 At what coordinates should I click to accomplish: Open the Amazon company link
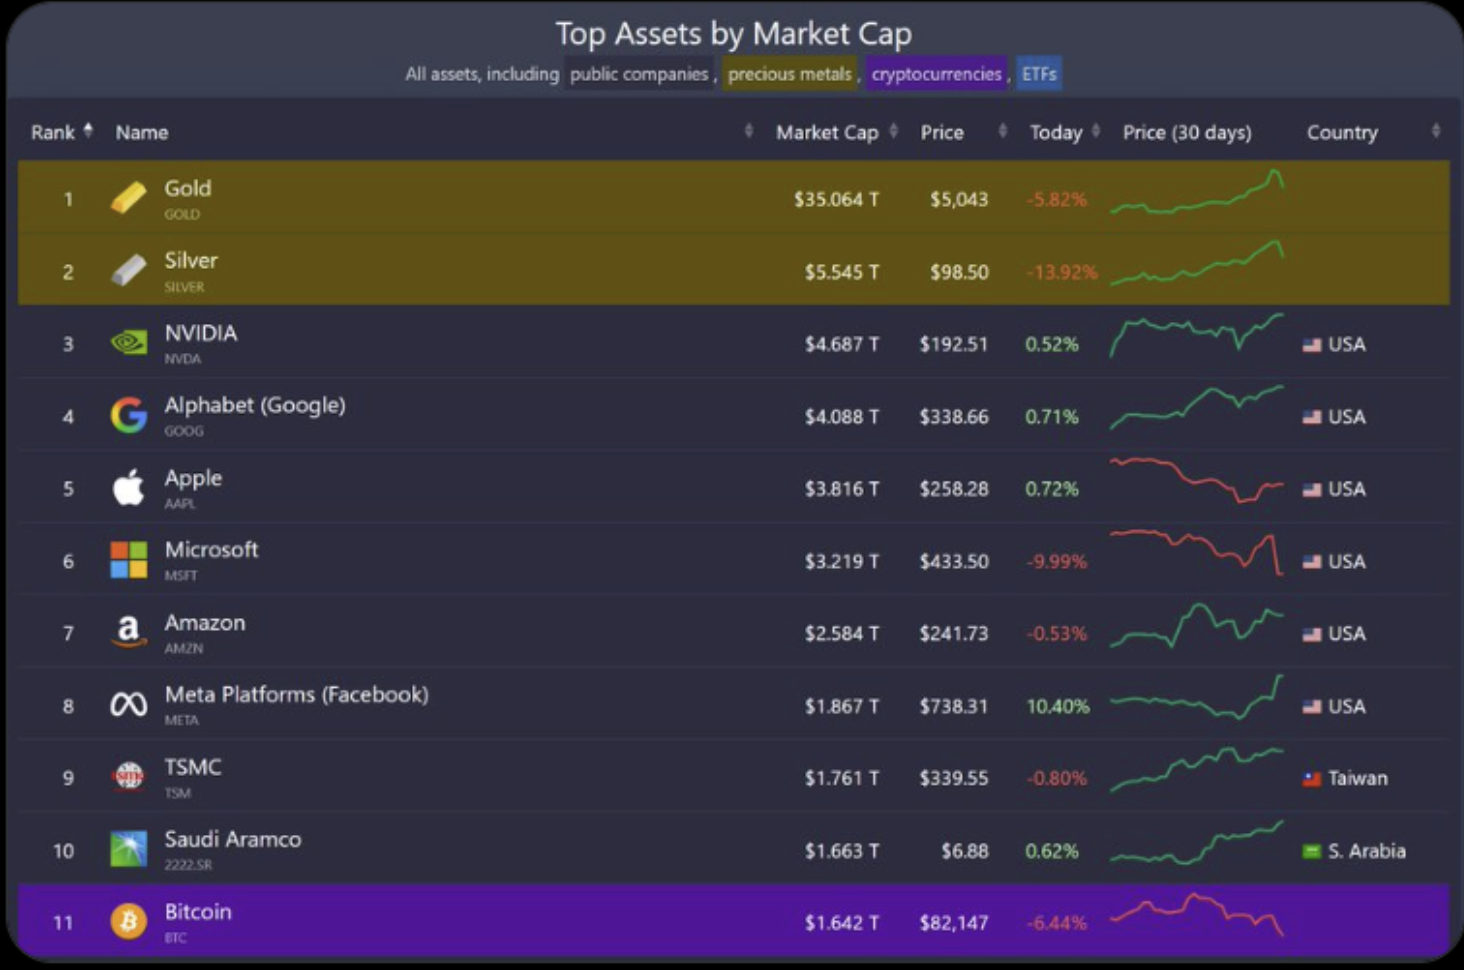pos(204,622)
